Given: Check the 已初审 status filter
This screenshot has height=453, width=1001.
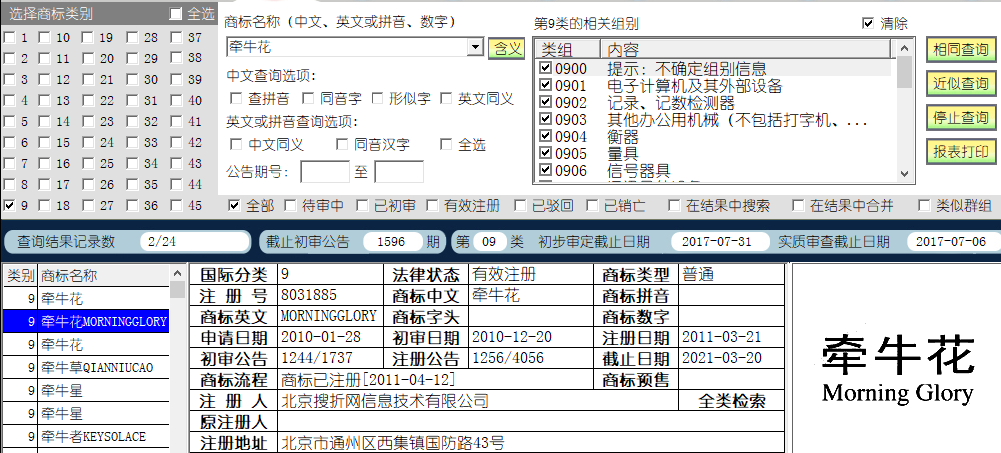Looking at the screenshot, I should click(362, 205).
